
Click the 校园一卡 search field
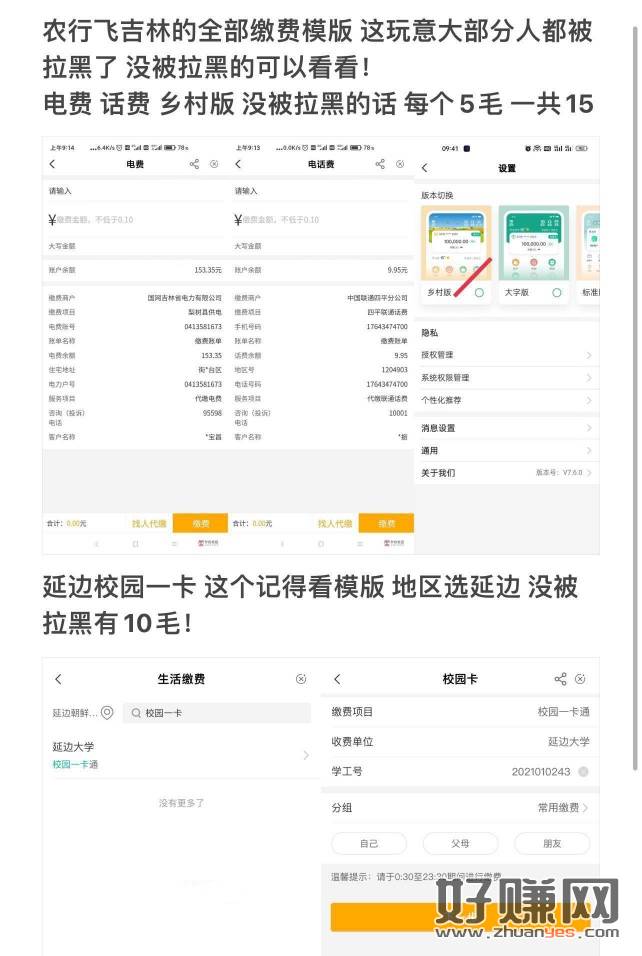[x=217, y=713]
